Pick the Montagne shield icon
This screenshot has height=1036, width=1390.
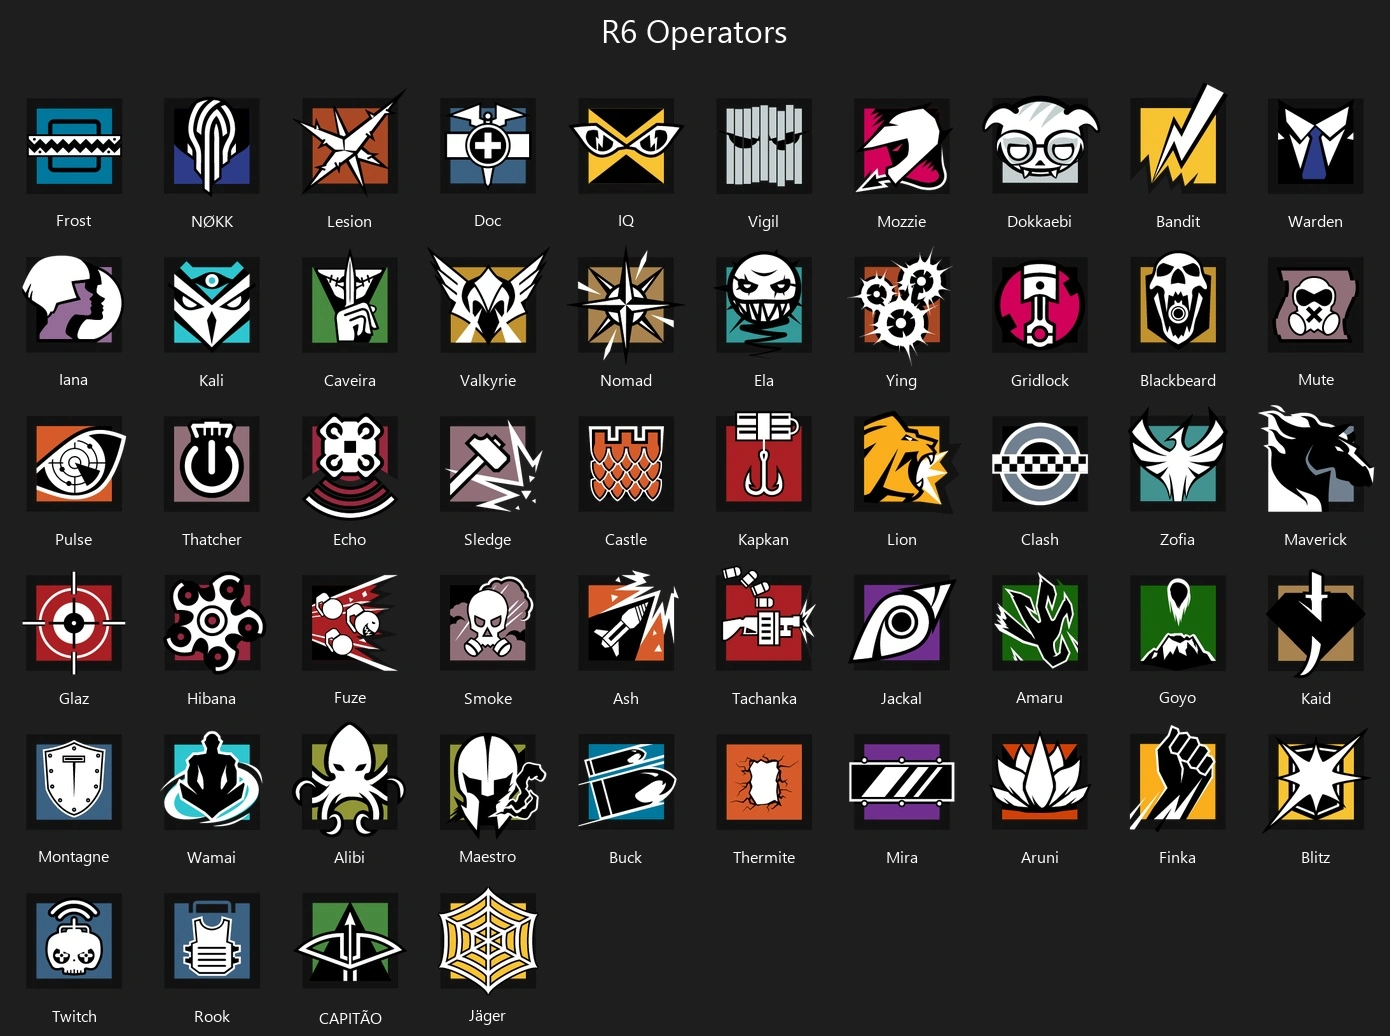(x=74, y=781)
